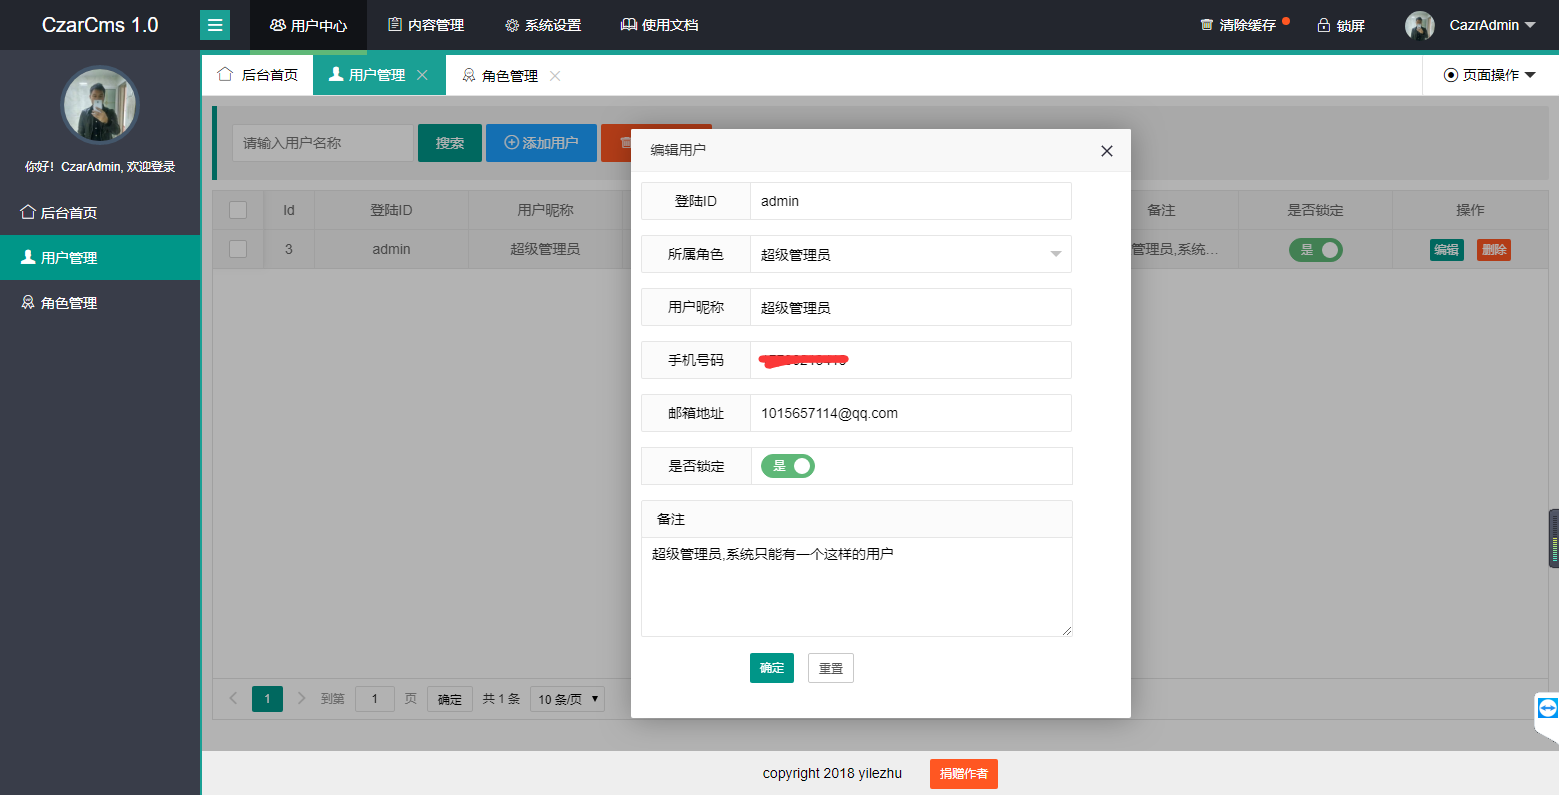Click the page number jump input
The image size is (1559, 795).
(375, 699)
